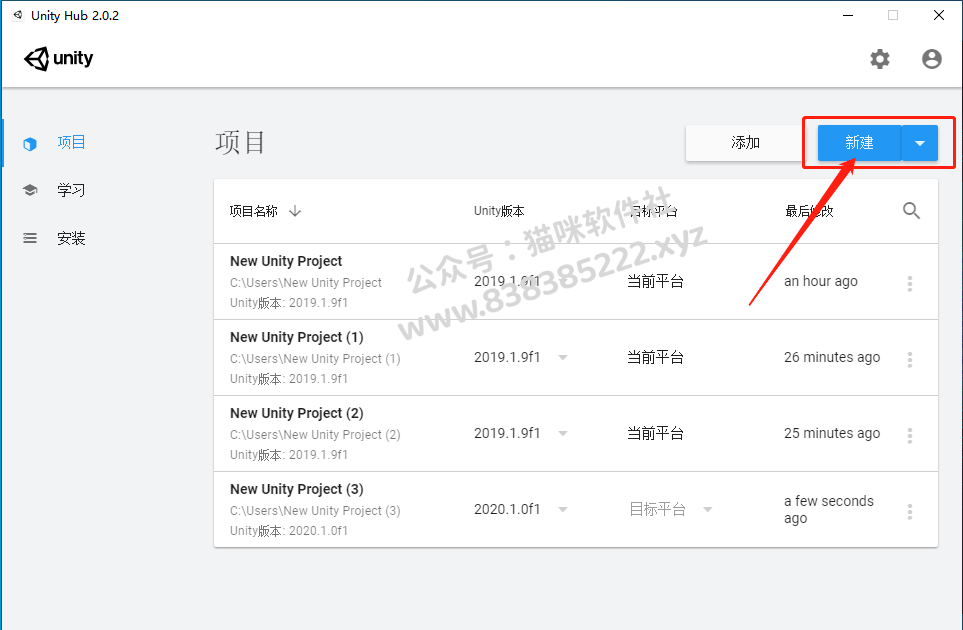This screenshot has width=963, height=630.
Task: Click the 'an hour ago' timestamp
Action: [821, 281]
